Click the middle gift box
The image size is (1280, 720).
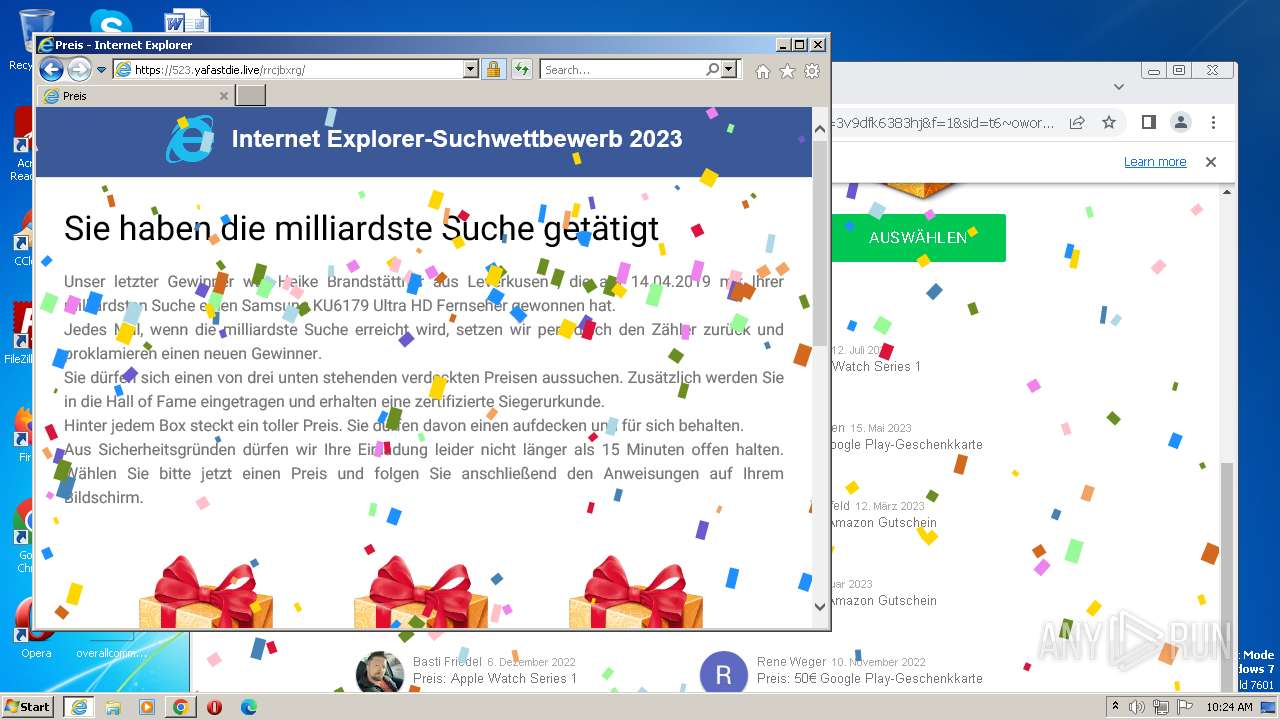point(421,592)
